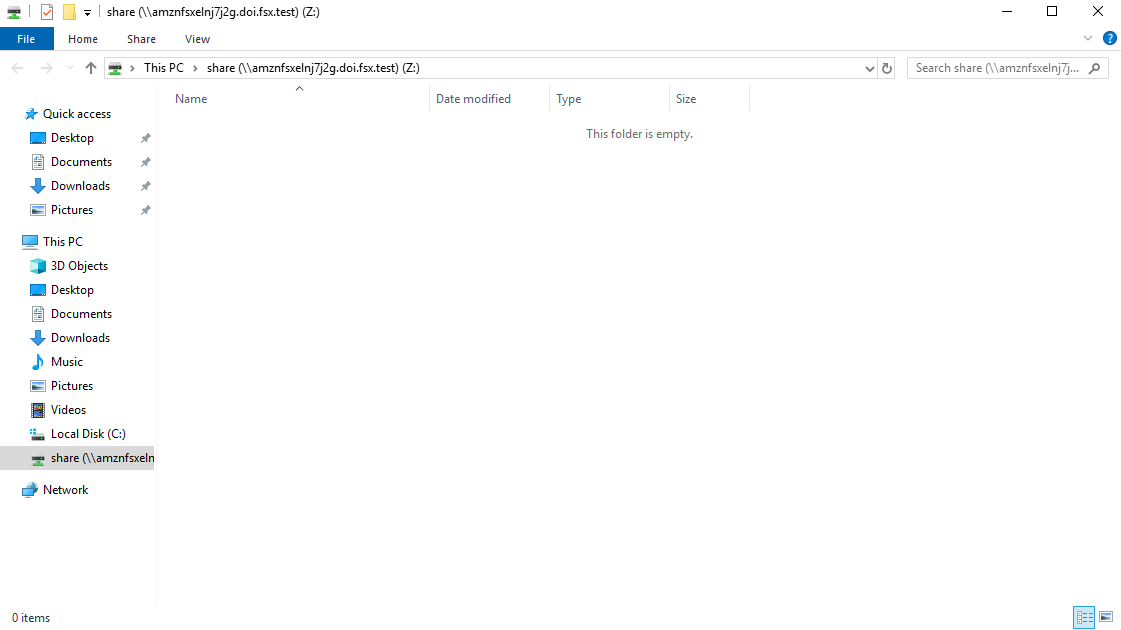Screen dimensions: 1121x630
Task: Click the Videos film icon
Action: point(38,410)
